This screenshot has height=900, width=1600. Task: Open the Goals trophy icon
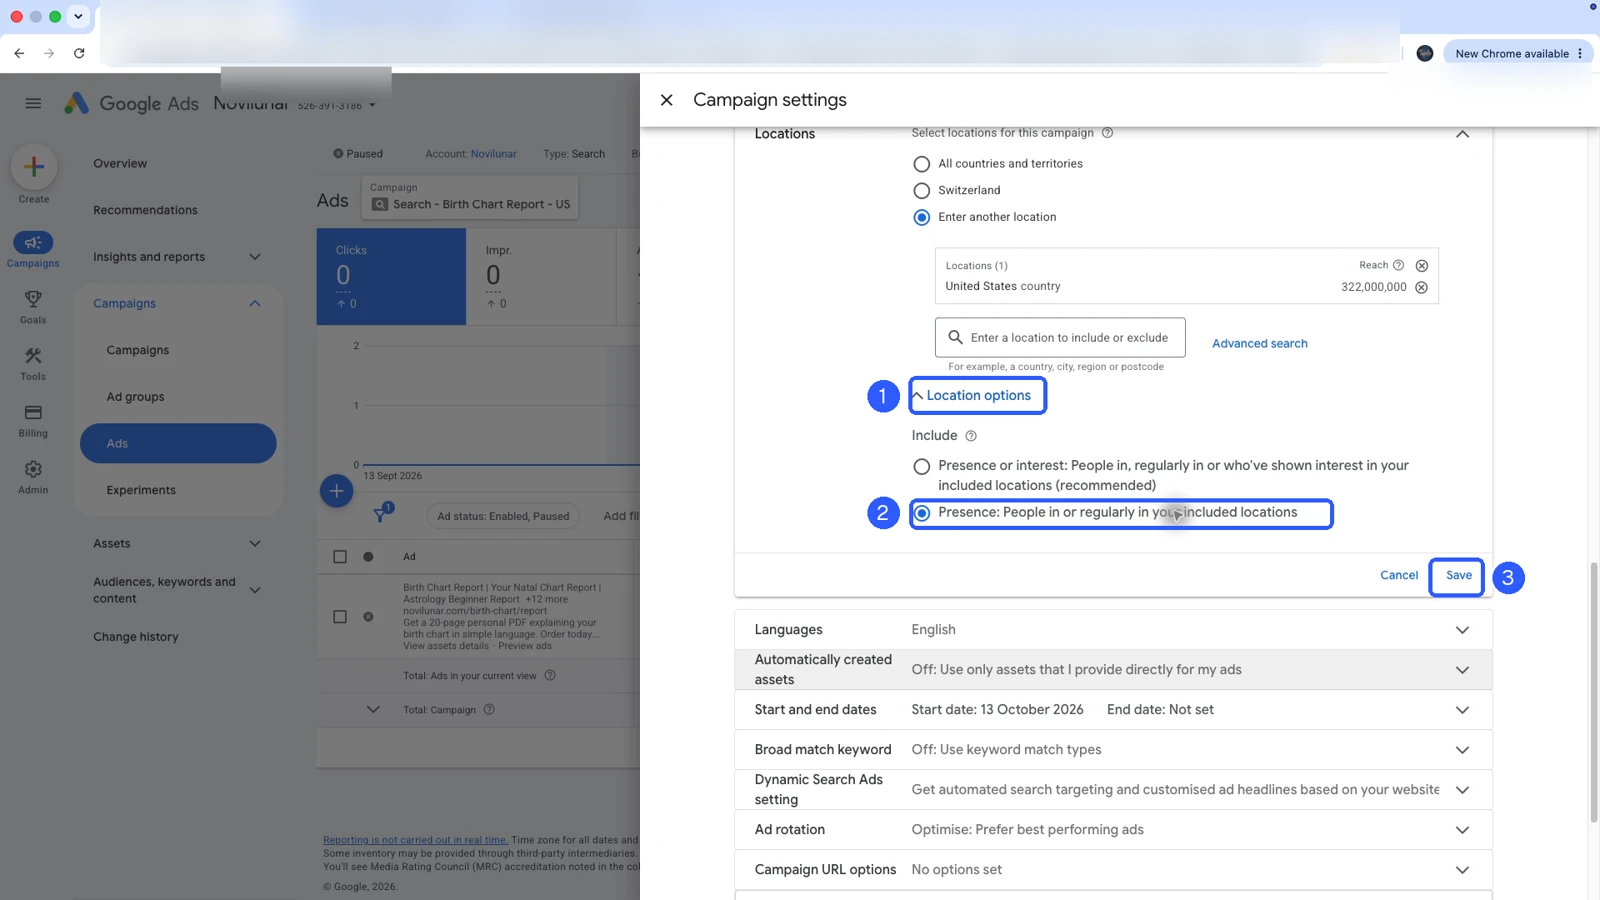click(33, 299)
